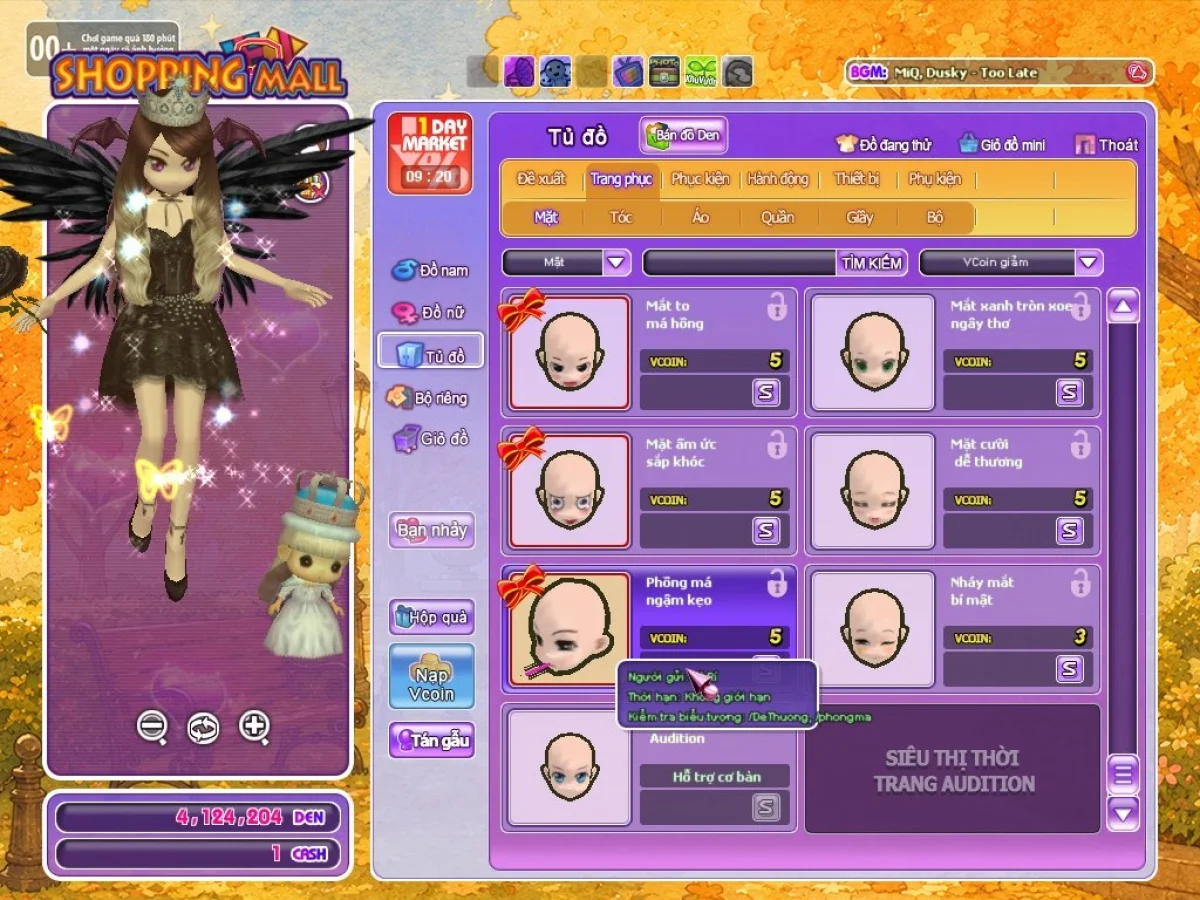1200x900 pixels.
Task: Click the S button for Mắt to má hồng
Action: [766, 393]
